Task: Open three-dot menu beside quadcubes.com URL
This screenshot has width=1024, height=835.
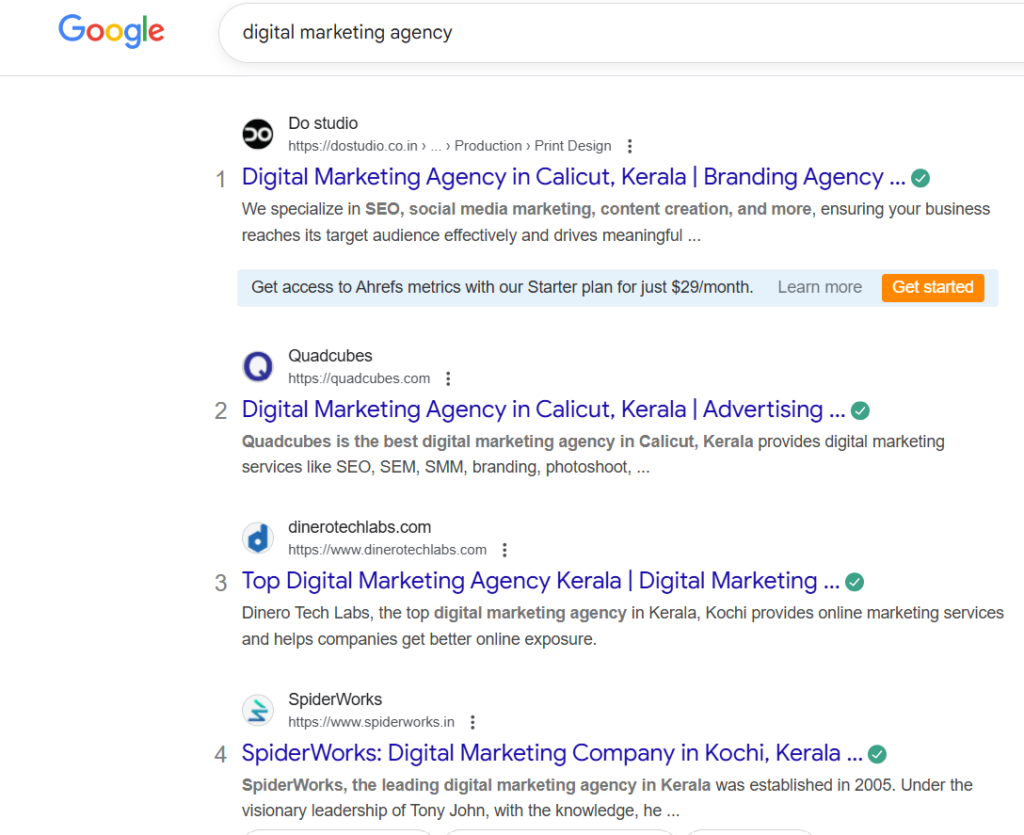Action: (448, 379)
